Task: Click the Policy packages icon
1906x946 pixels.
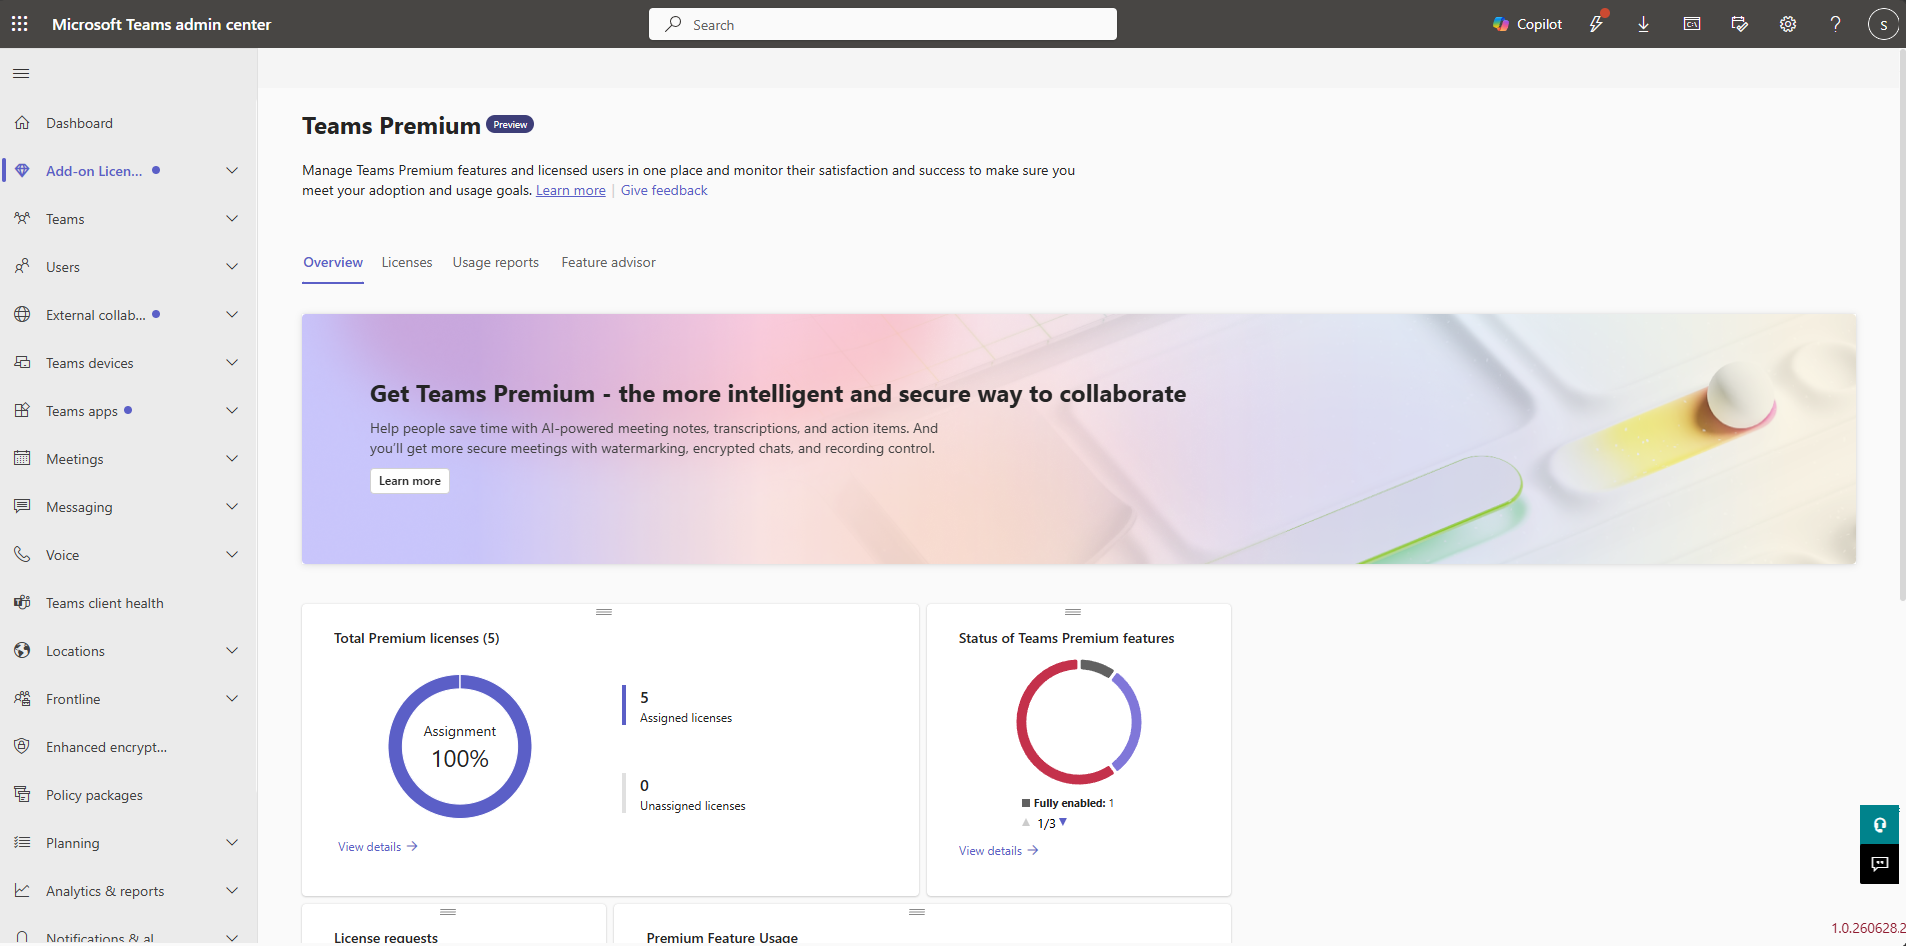Action: pos(22,795)
